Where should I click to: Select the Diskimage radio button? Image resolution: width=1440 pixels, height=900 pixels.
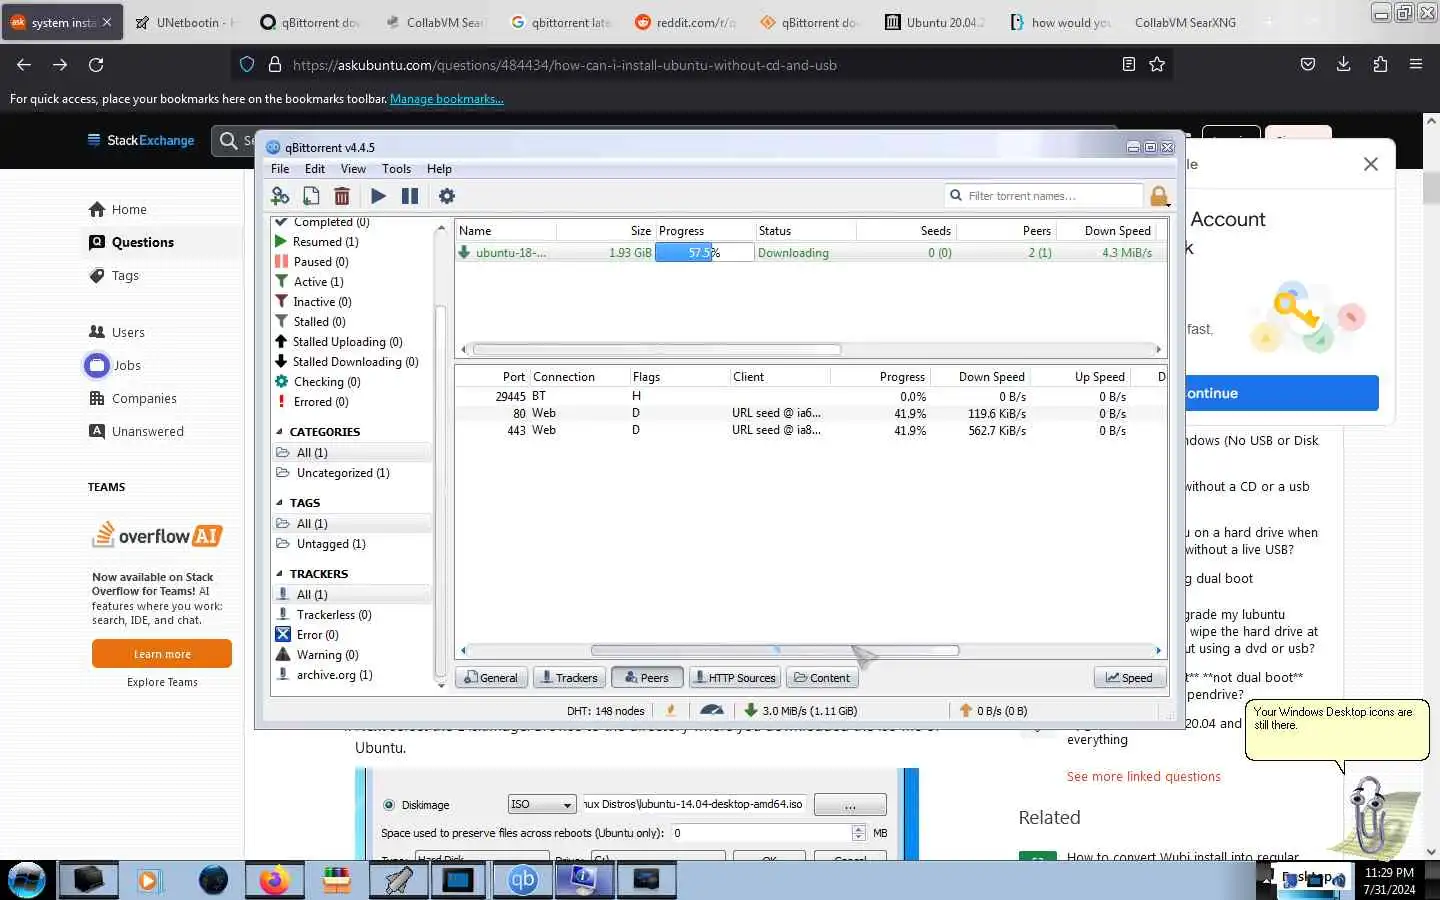(389, 805)
